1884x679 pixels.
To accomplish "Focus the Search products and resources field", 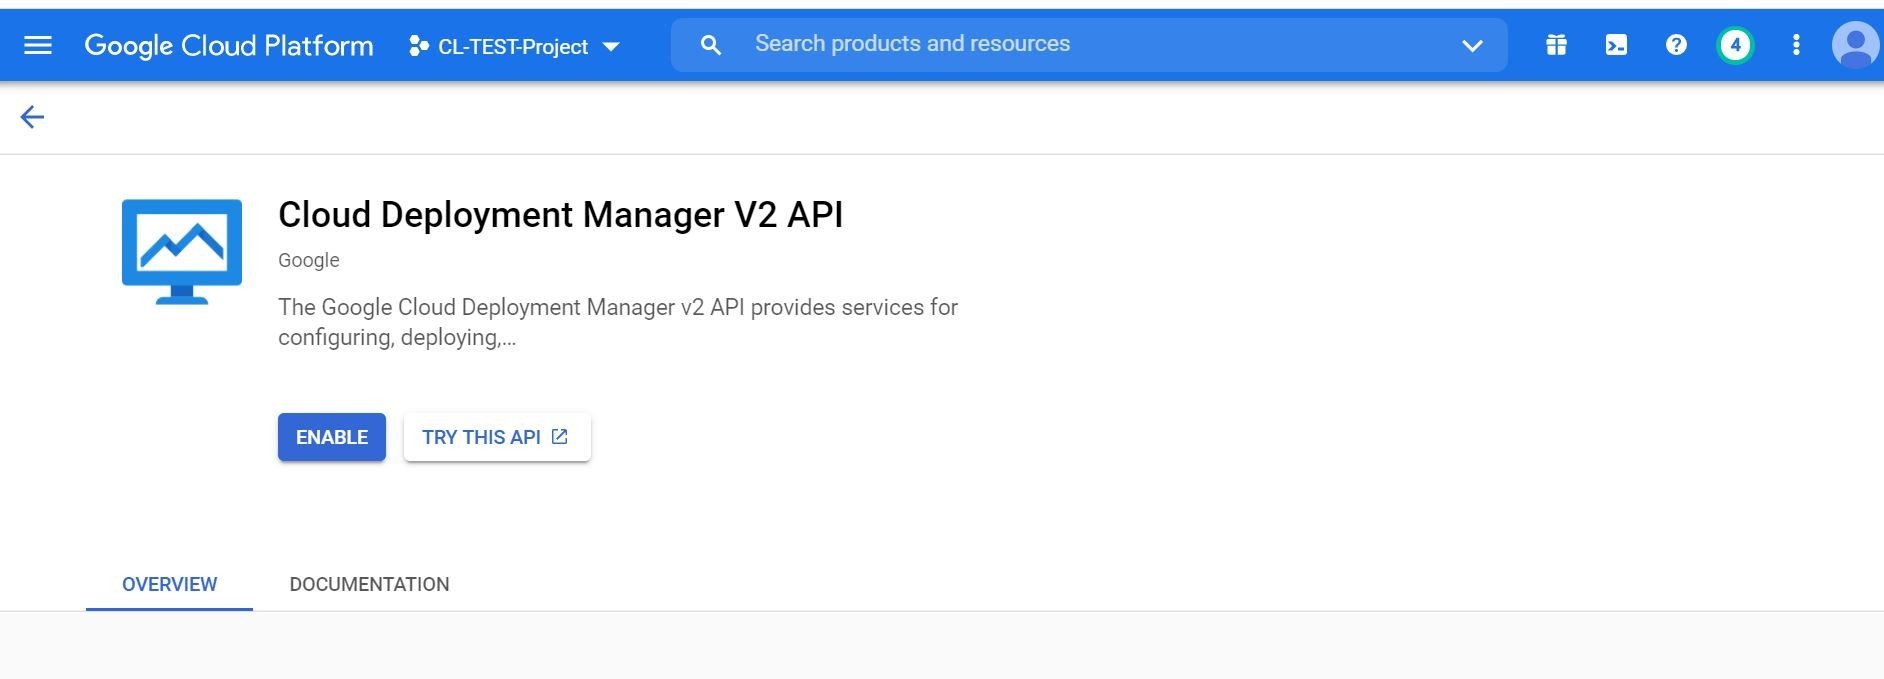I will [x=1090, y=45].
